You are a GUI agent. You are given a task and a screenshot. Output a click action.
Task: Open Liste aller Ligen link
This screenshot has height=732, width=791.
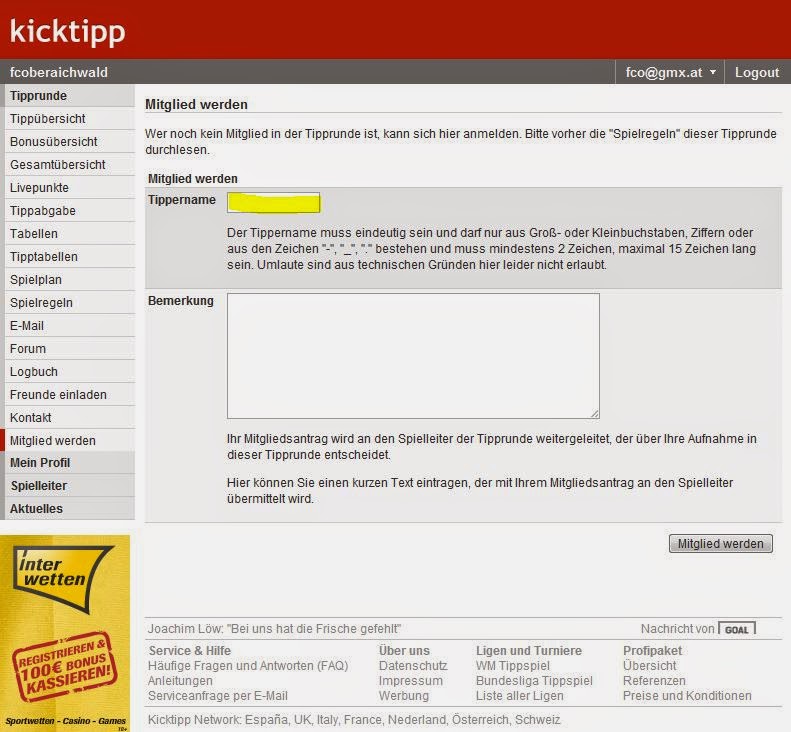click(520, 696)
